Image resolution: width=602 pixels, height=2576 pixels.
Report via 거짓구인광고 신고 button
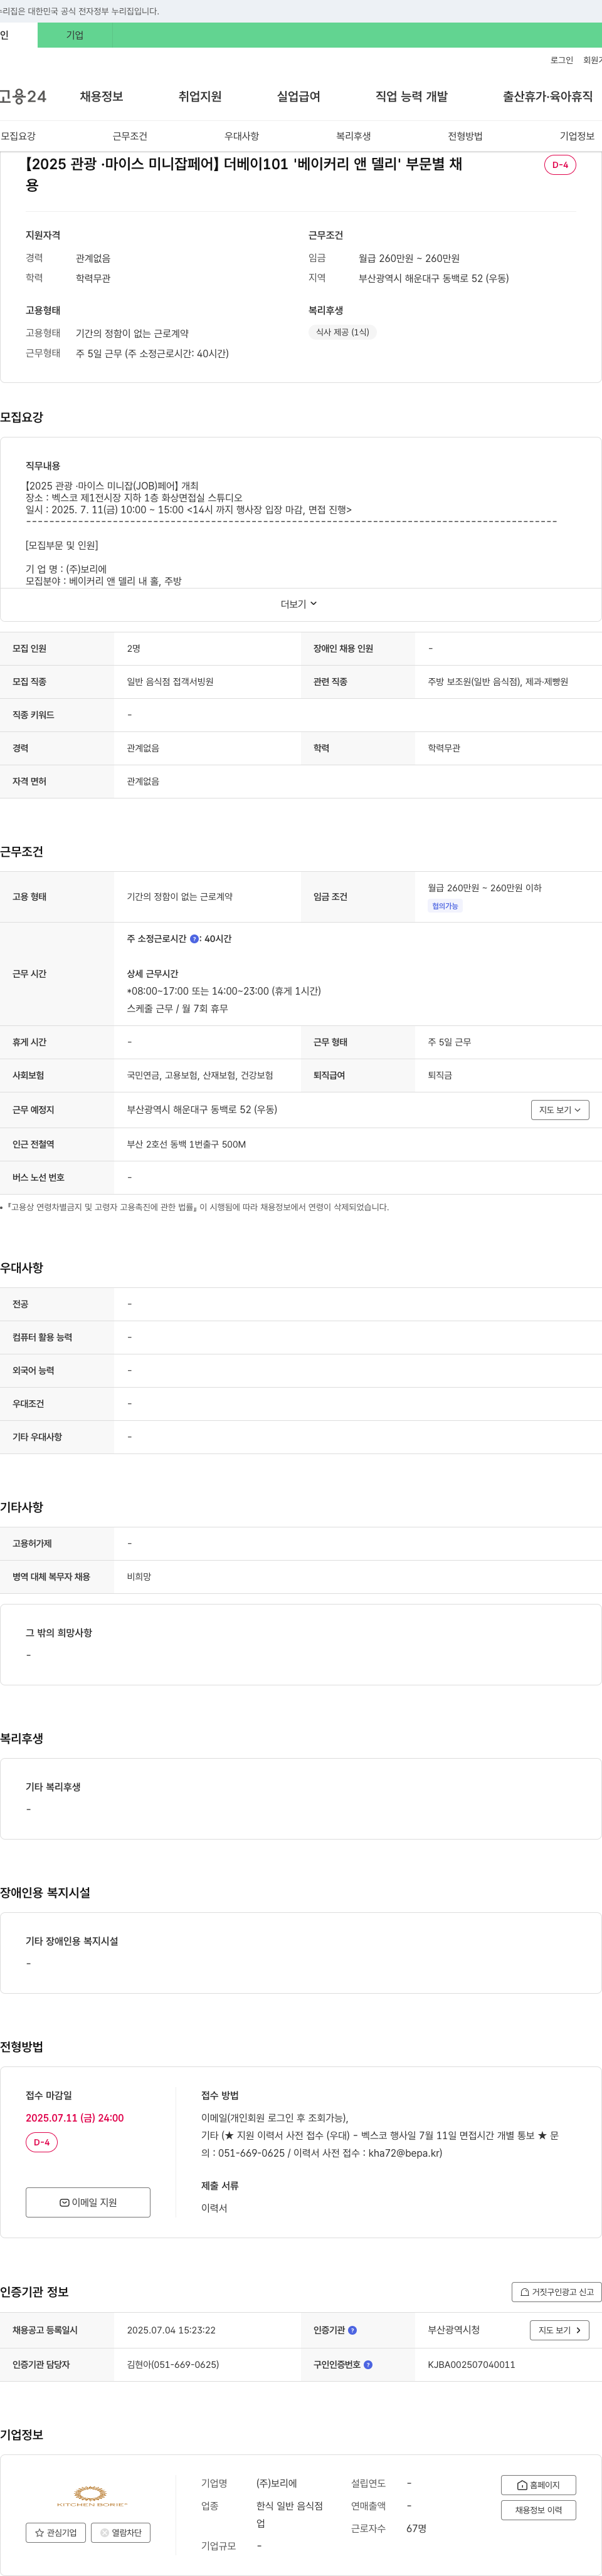coord(557,2292)
